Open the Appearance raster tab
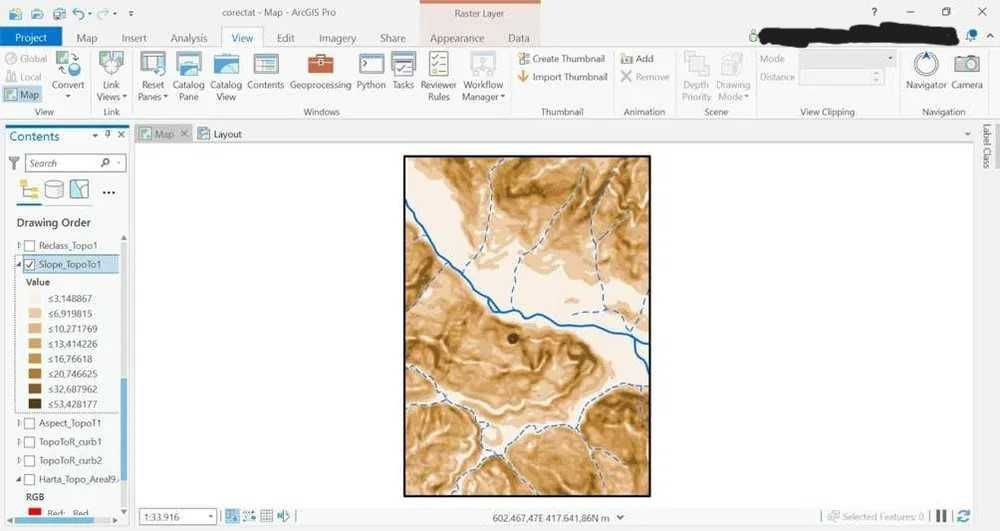1000x531 pixels. click(457, 38)
